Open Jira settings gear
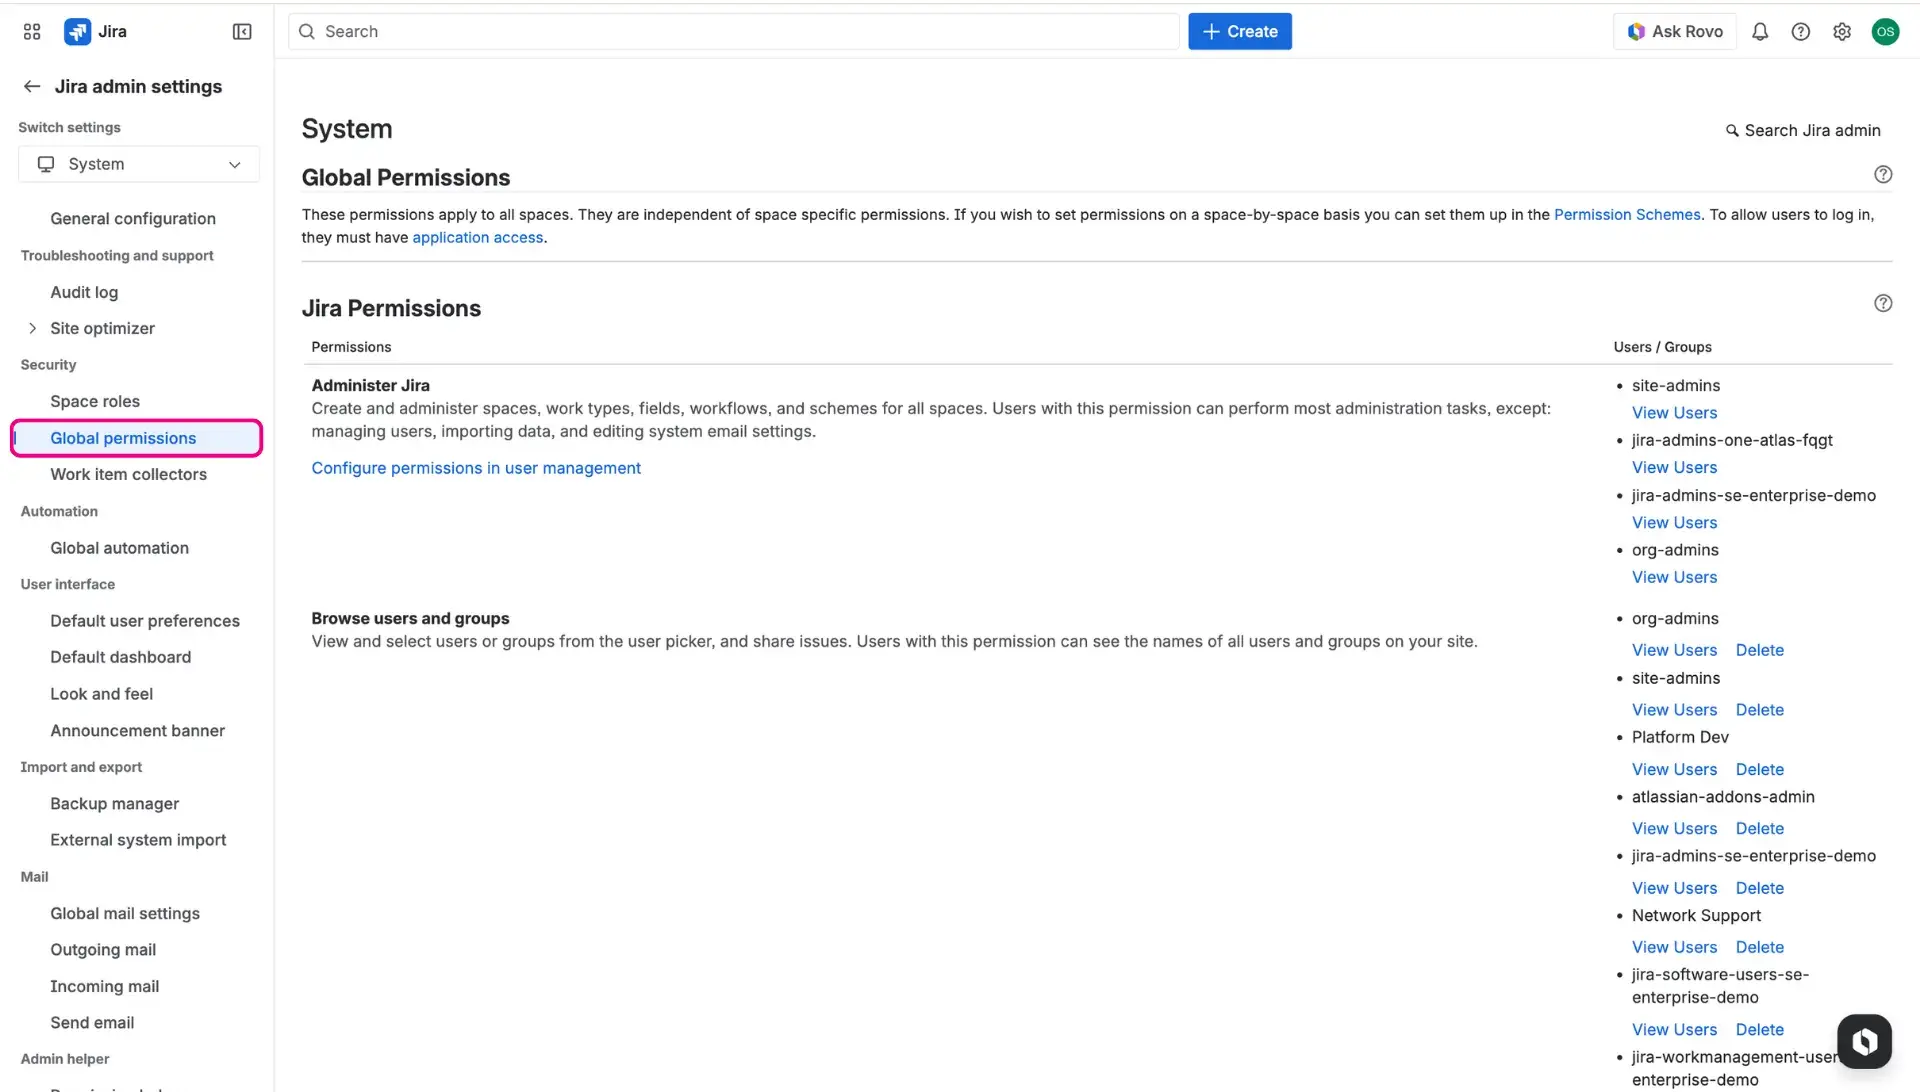The width and height of the screenshot is (1920, 1092). tap(1843, 31)
